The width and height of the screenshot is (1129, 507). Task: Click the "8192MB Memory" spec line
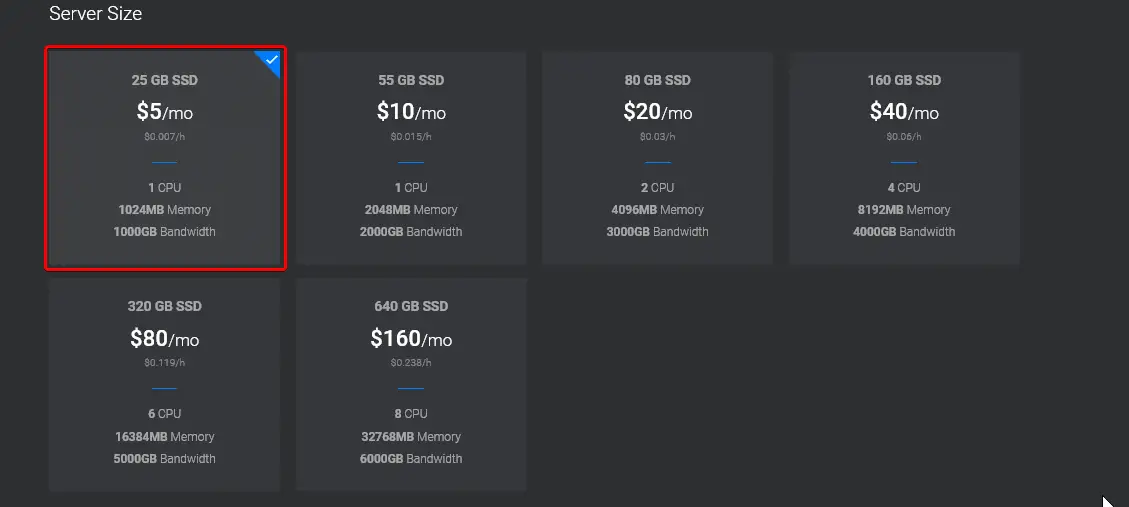(x=904, y=210)
